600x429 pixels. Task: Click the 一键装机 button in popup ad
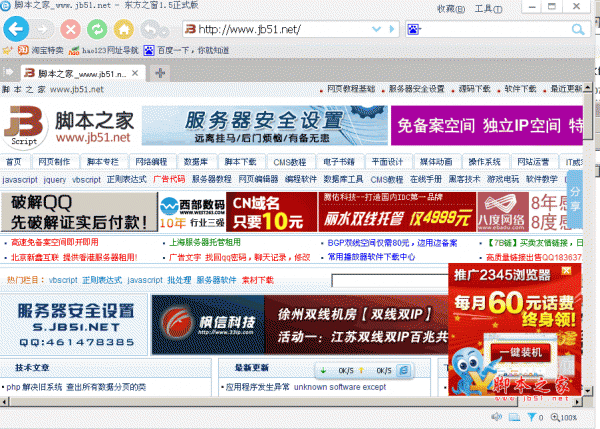coord(520,352)
